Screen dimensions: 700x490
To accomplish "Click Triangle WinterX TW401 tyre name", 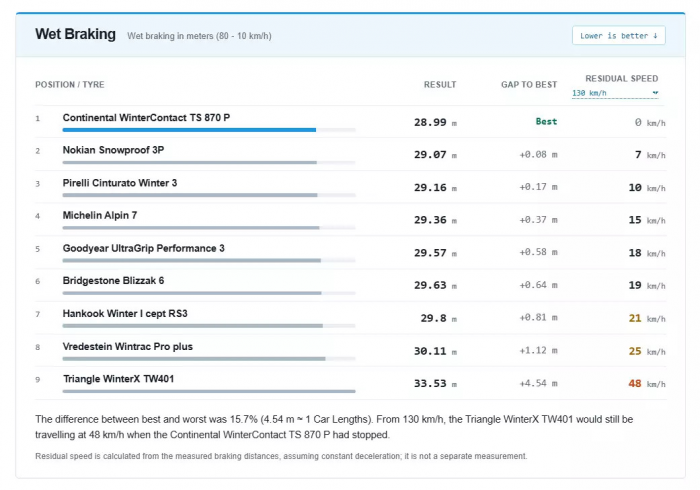I will coord(118,379).
